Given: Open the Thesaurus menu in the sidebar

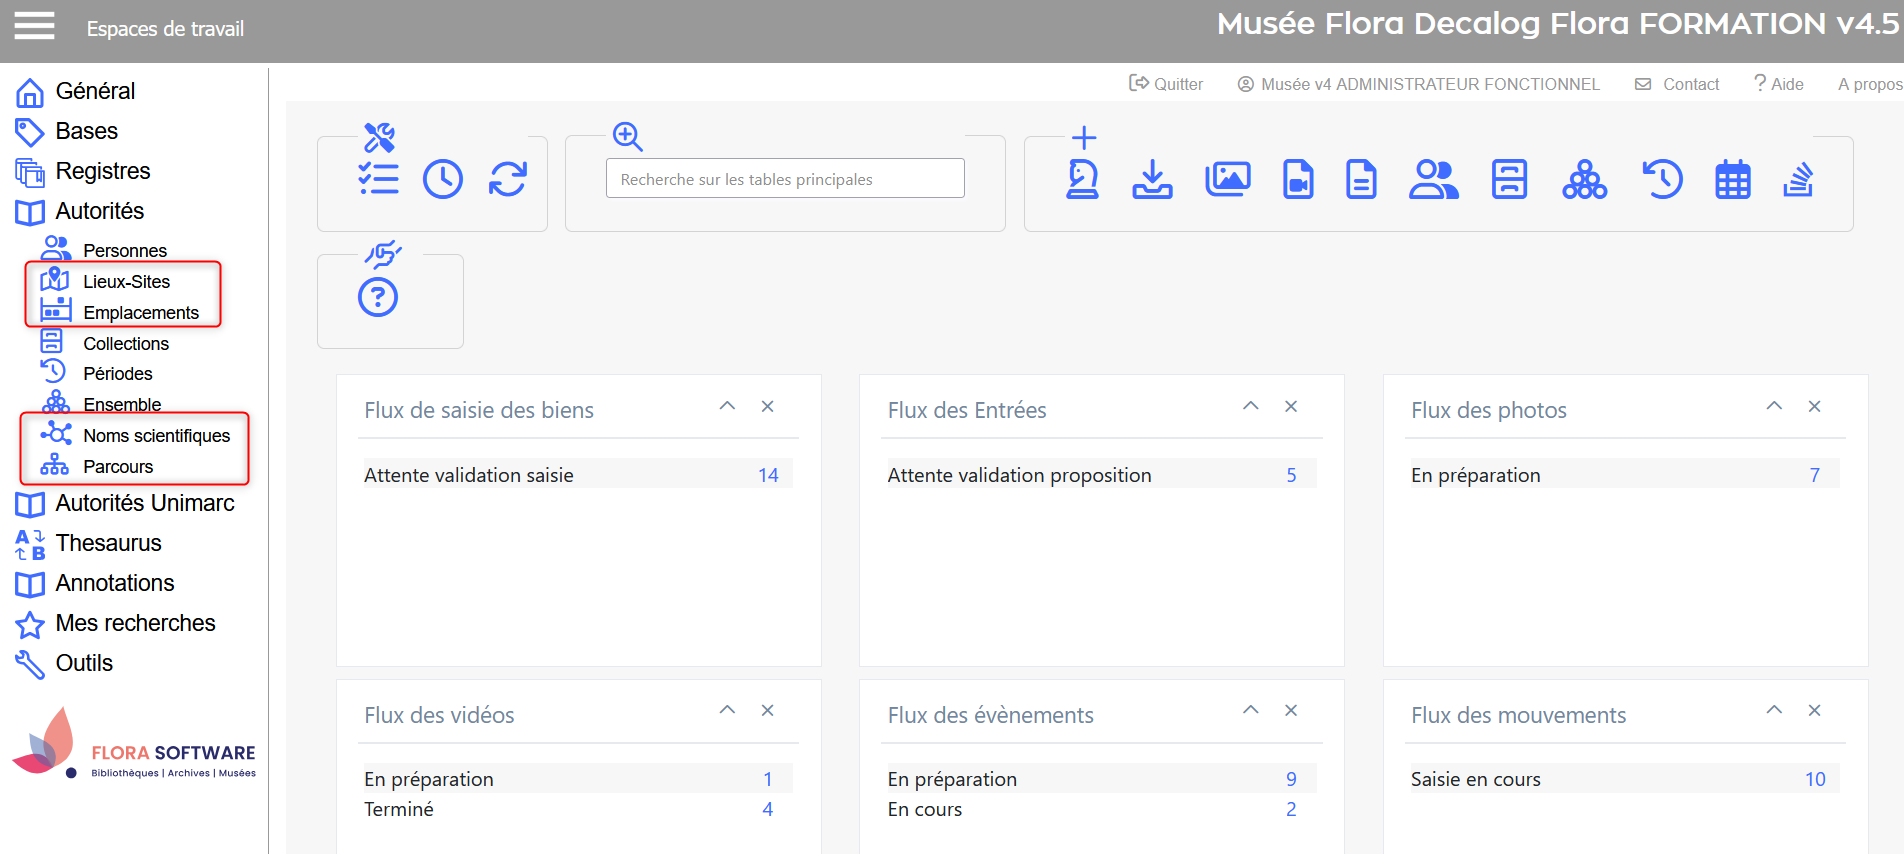Looking at the screenshot, I should pos(108,543).
